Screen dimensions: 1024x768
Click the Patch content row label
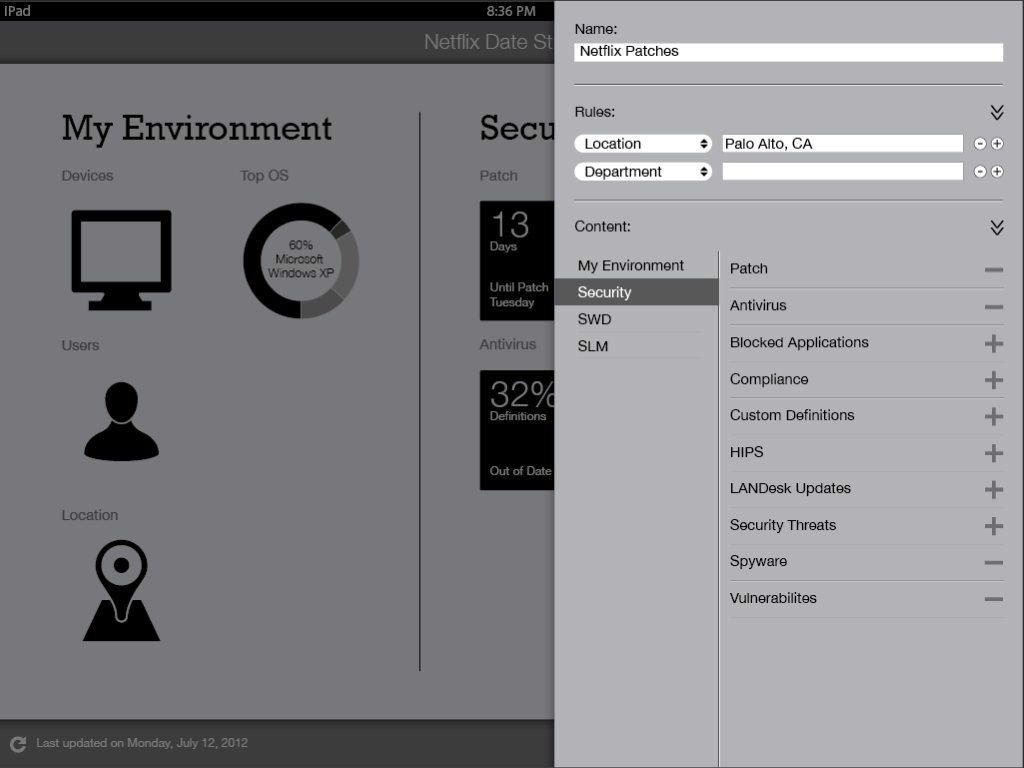point(749,268)
